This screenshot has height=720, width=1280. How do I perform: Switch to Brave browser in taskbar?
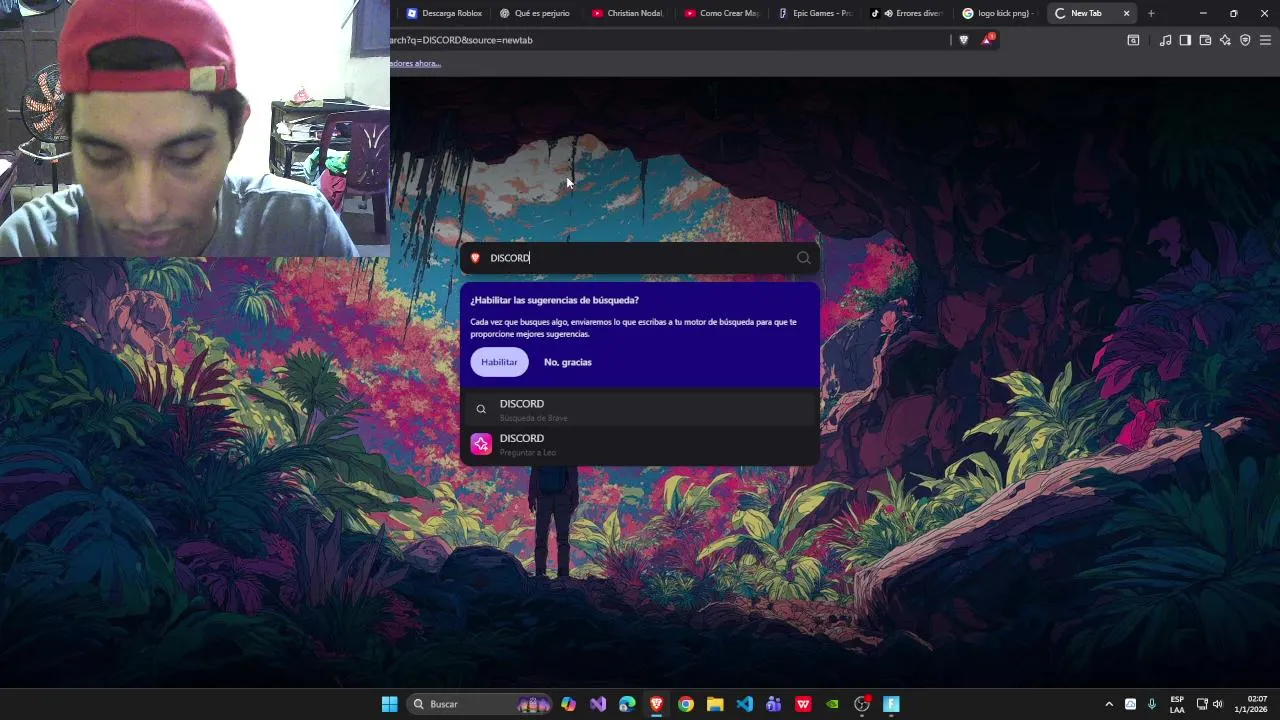pyautogui.click(x=656, y=704)
